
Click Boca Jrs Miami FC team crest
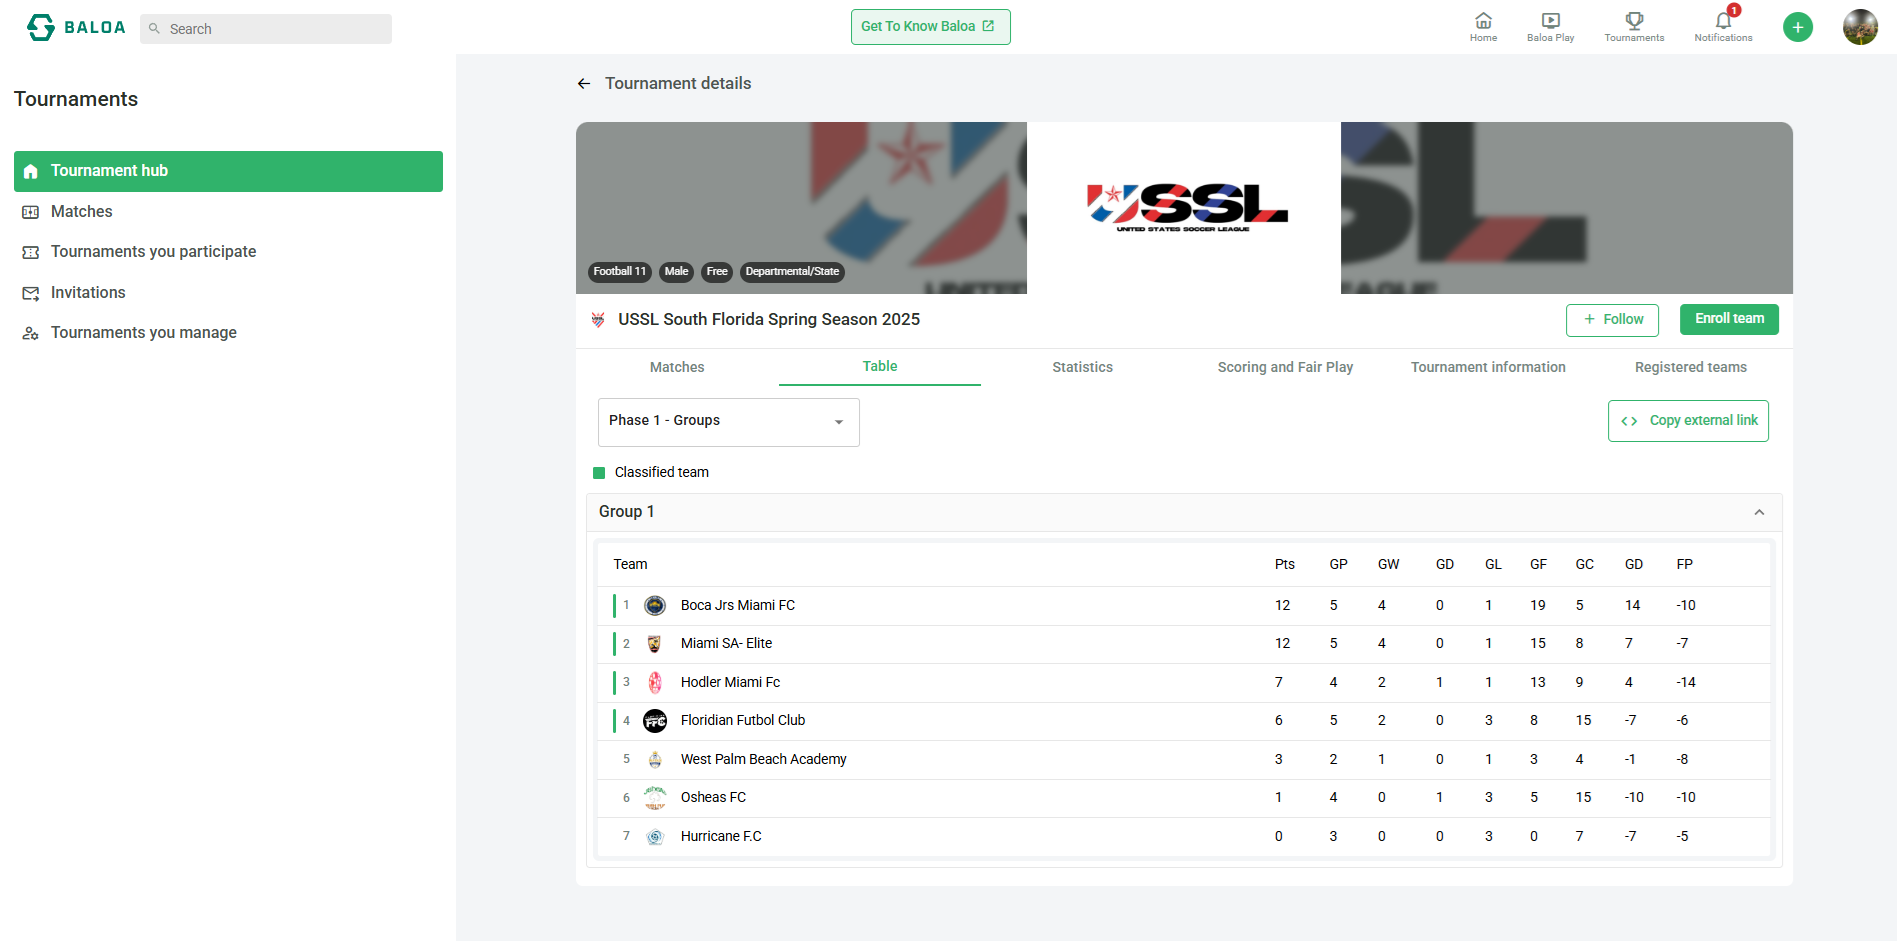coord(655,605)
